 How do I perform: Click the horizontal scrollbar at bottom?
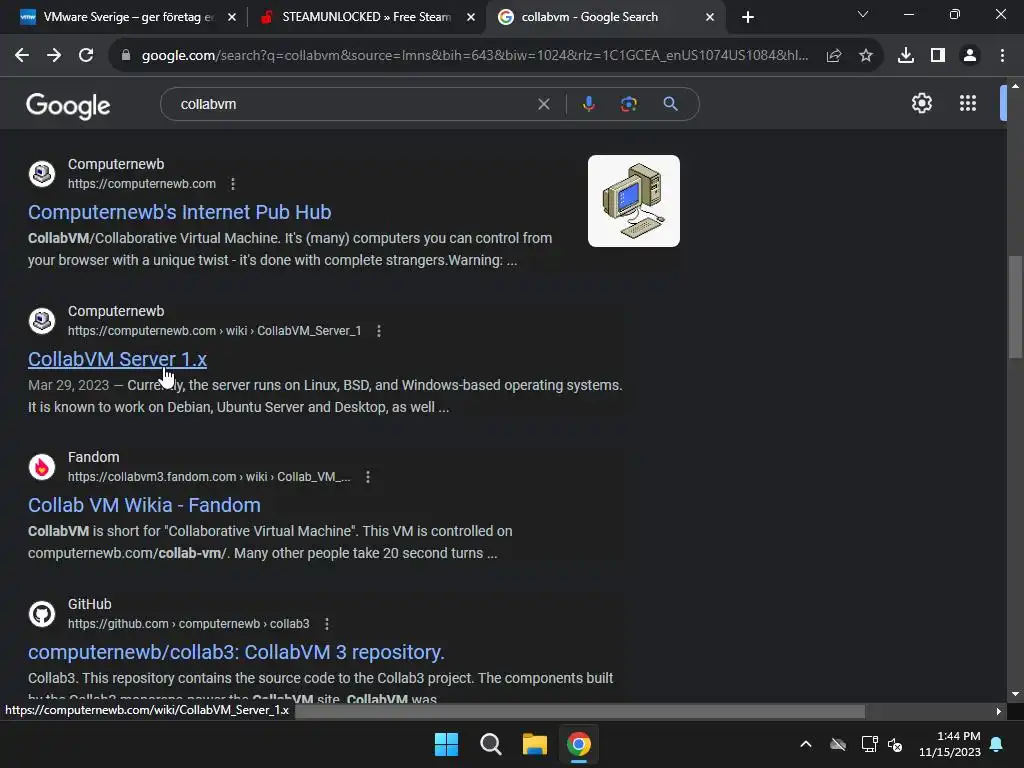click(580, 711)
